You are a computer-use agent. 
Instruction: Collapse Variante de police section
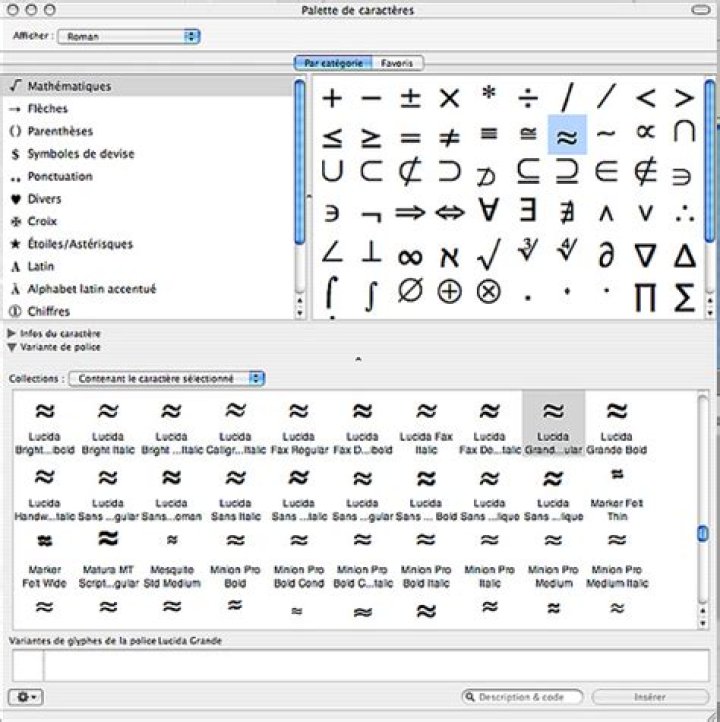pyautogui.click(x=12, y=347)
